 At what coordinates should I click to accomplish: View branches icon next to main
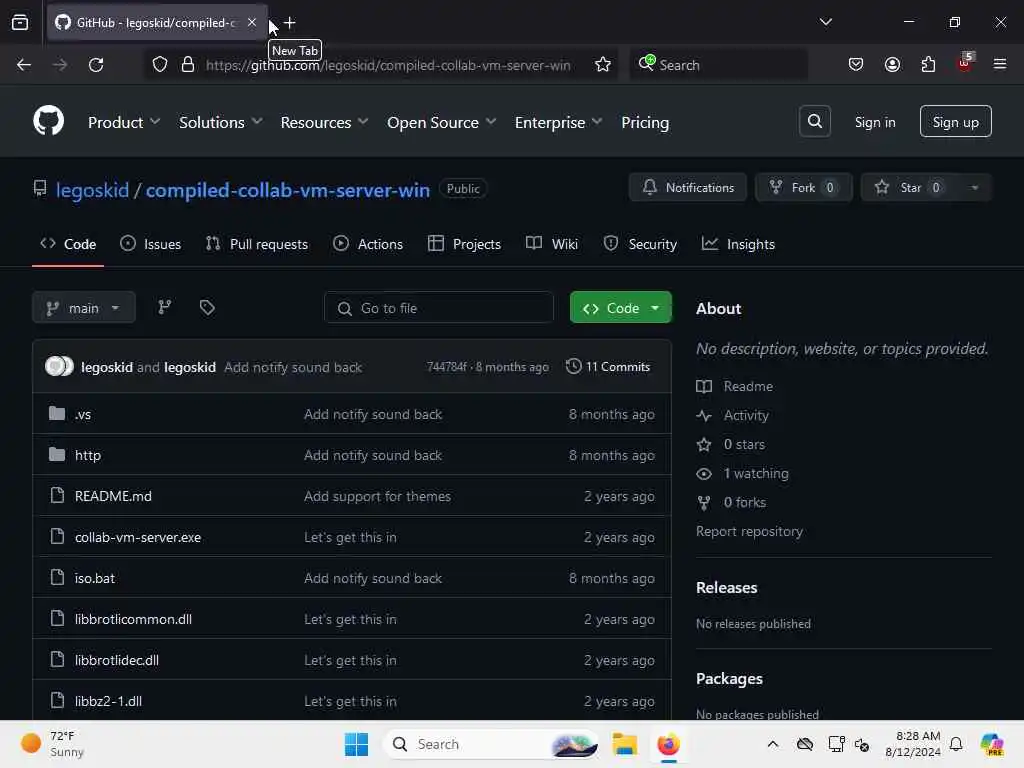(x=165, y=307)
